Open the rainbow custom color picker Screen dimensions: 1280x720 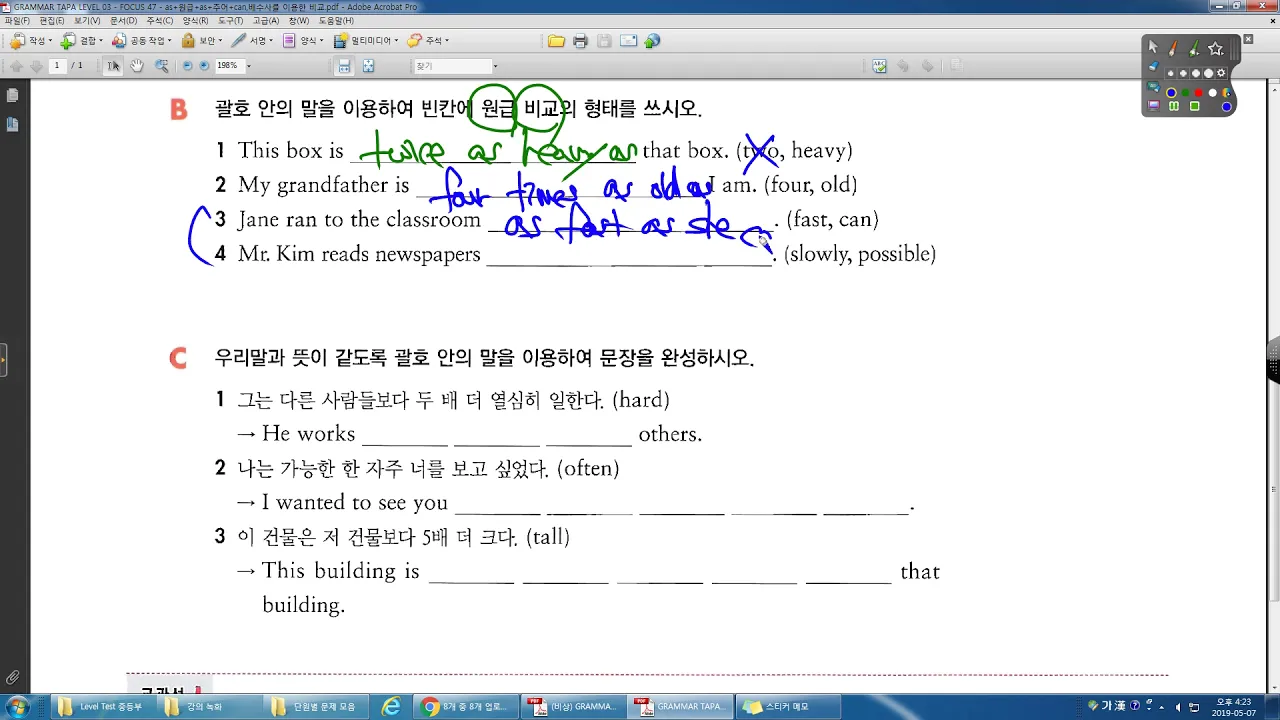pos(1226,92)
